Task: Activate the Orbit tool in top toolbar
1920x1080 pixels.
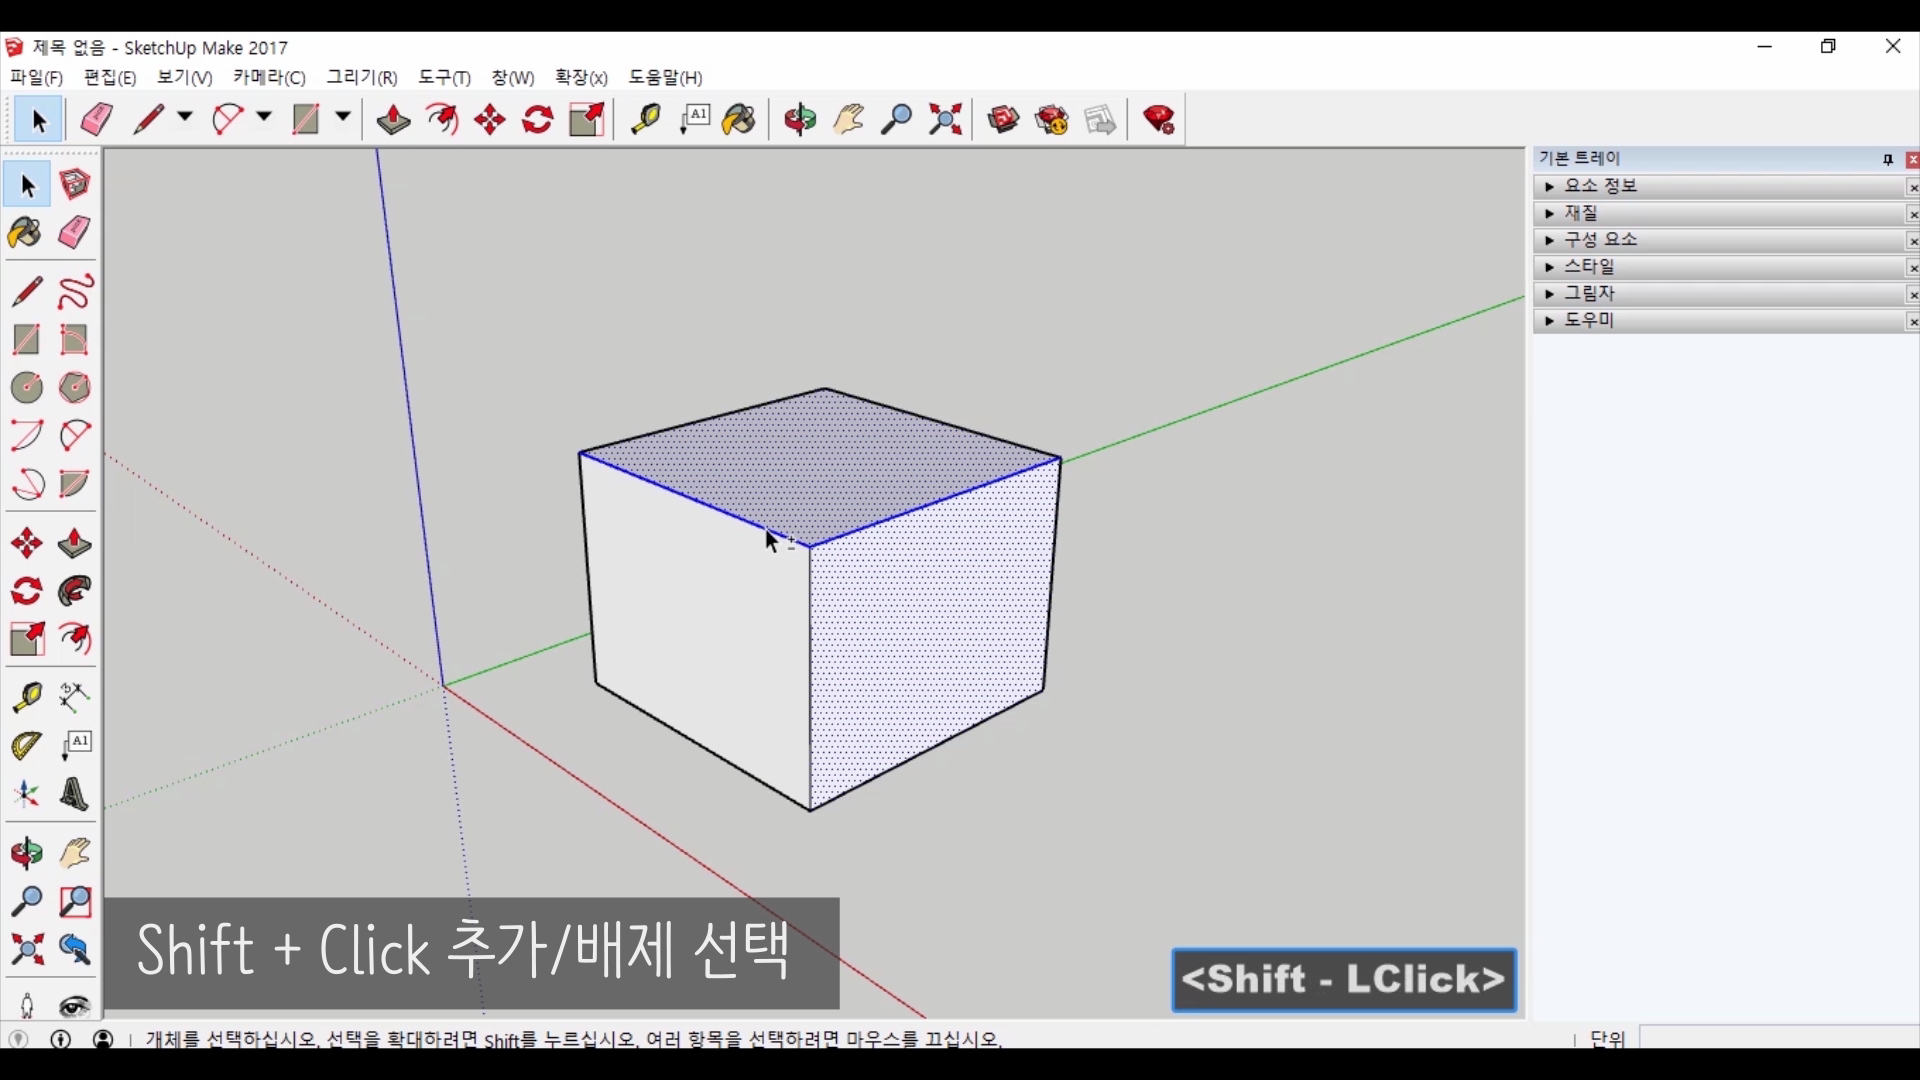Action: pyautogui.click(x=799, y=120)
